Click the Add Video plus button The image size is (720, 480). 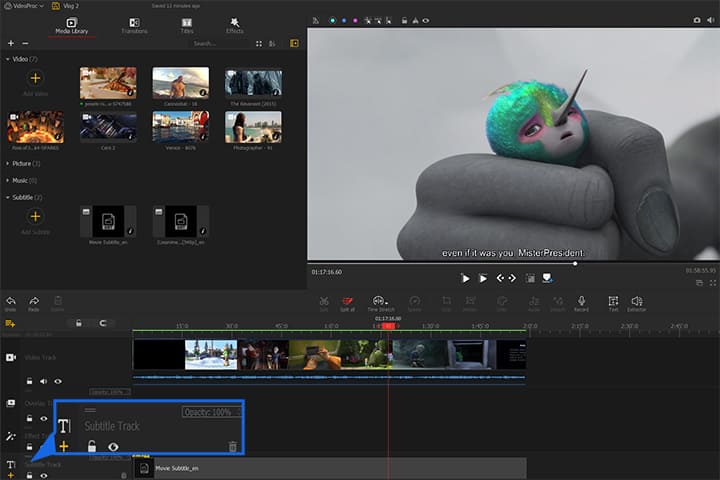(35, 78)
